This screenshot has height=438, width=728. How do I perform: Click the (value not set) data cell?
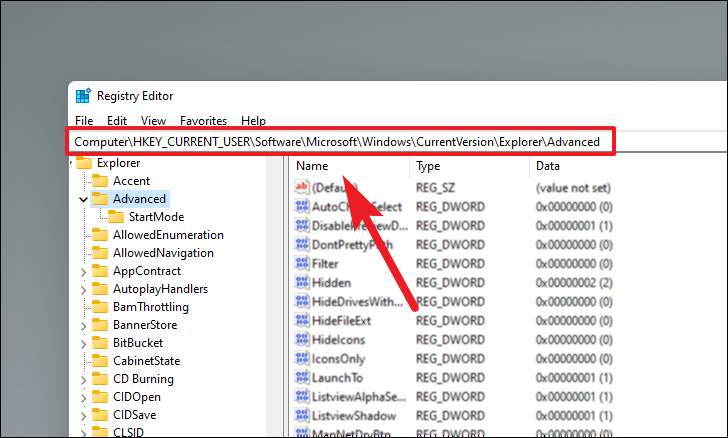pyautogui.click(x=573, y=188)
